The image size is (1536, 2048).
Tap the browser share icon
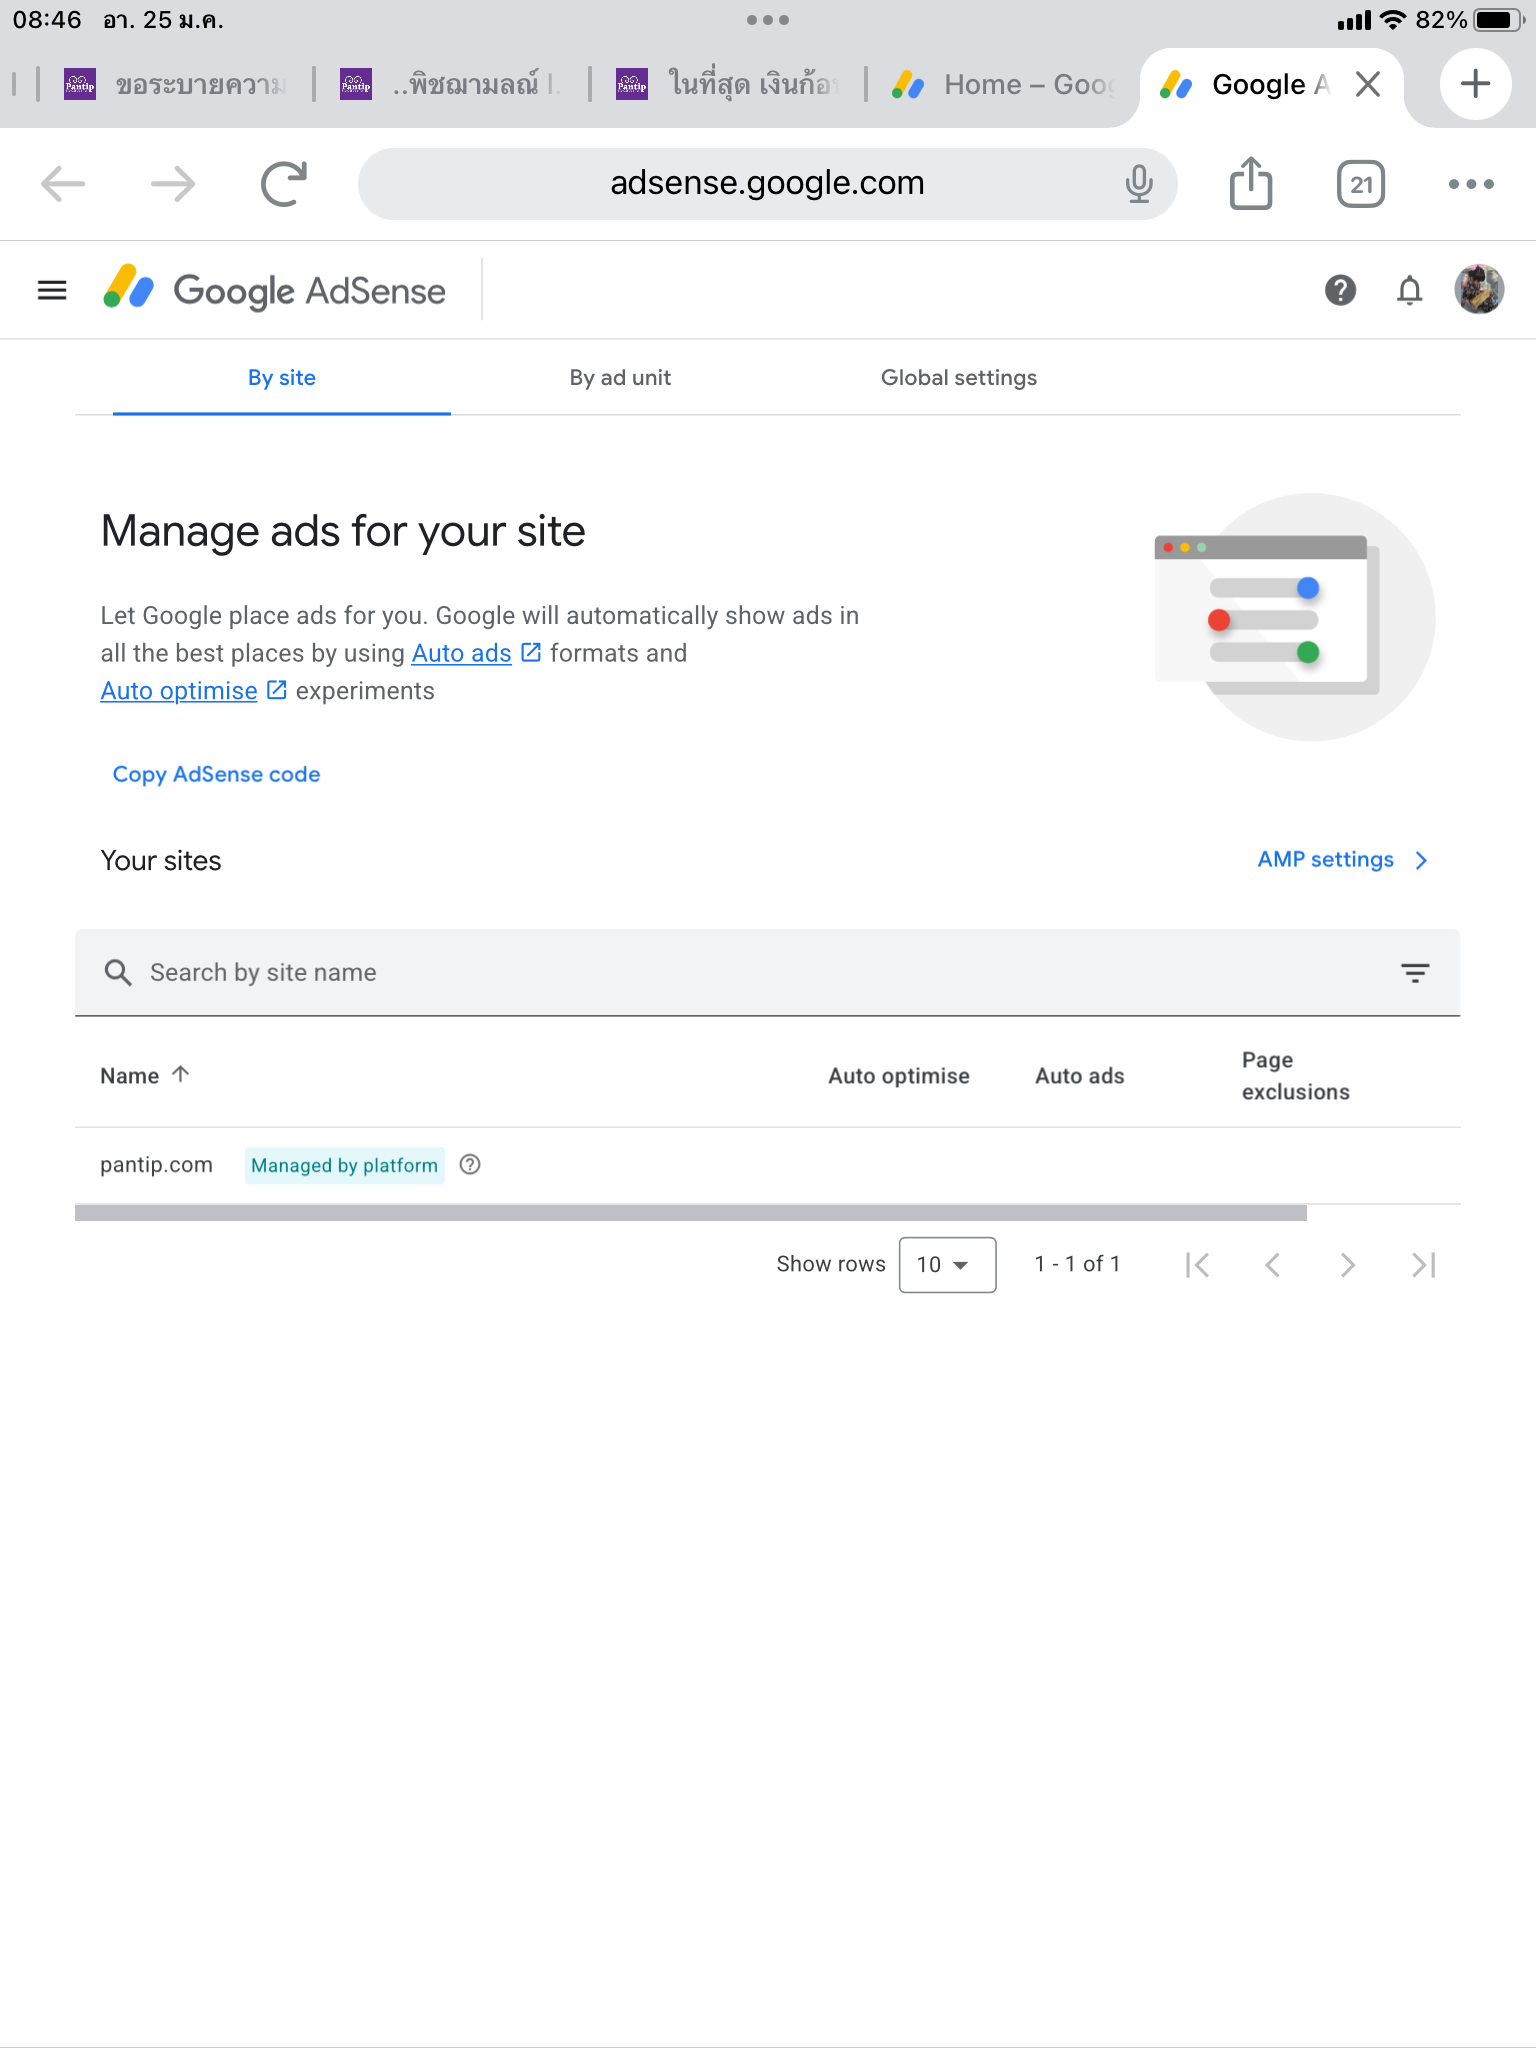pyautogui.click(x=1250, y=184)
